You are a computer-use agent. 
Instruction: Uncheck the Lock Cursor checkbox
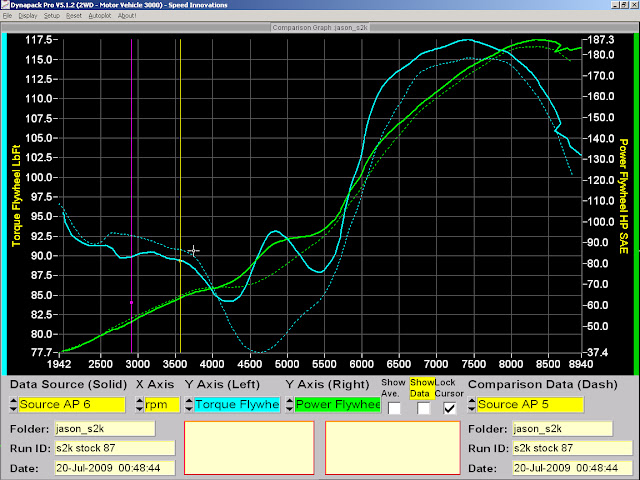pyautogui.click(x=450, y=408)
